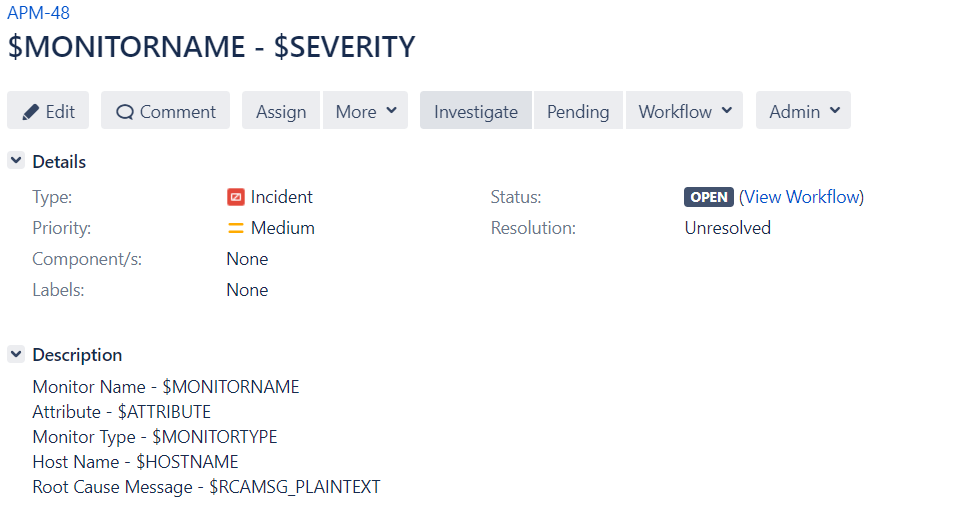The image size is (965, 530).
Task: Click the Component/s value None
Action: point(247,259)
